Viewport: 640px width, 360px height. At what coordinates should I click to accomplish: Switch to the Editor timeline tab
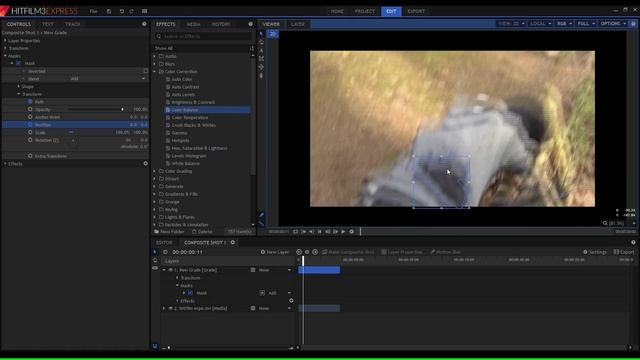(x=164, y=242)
